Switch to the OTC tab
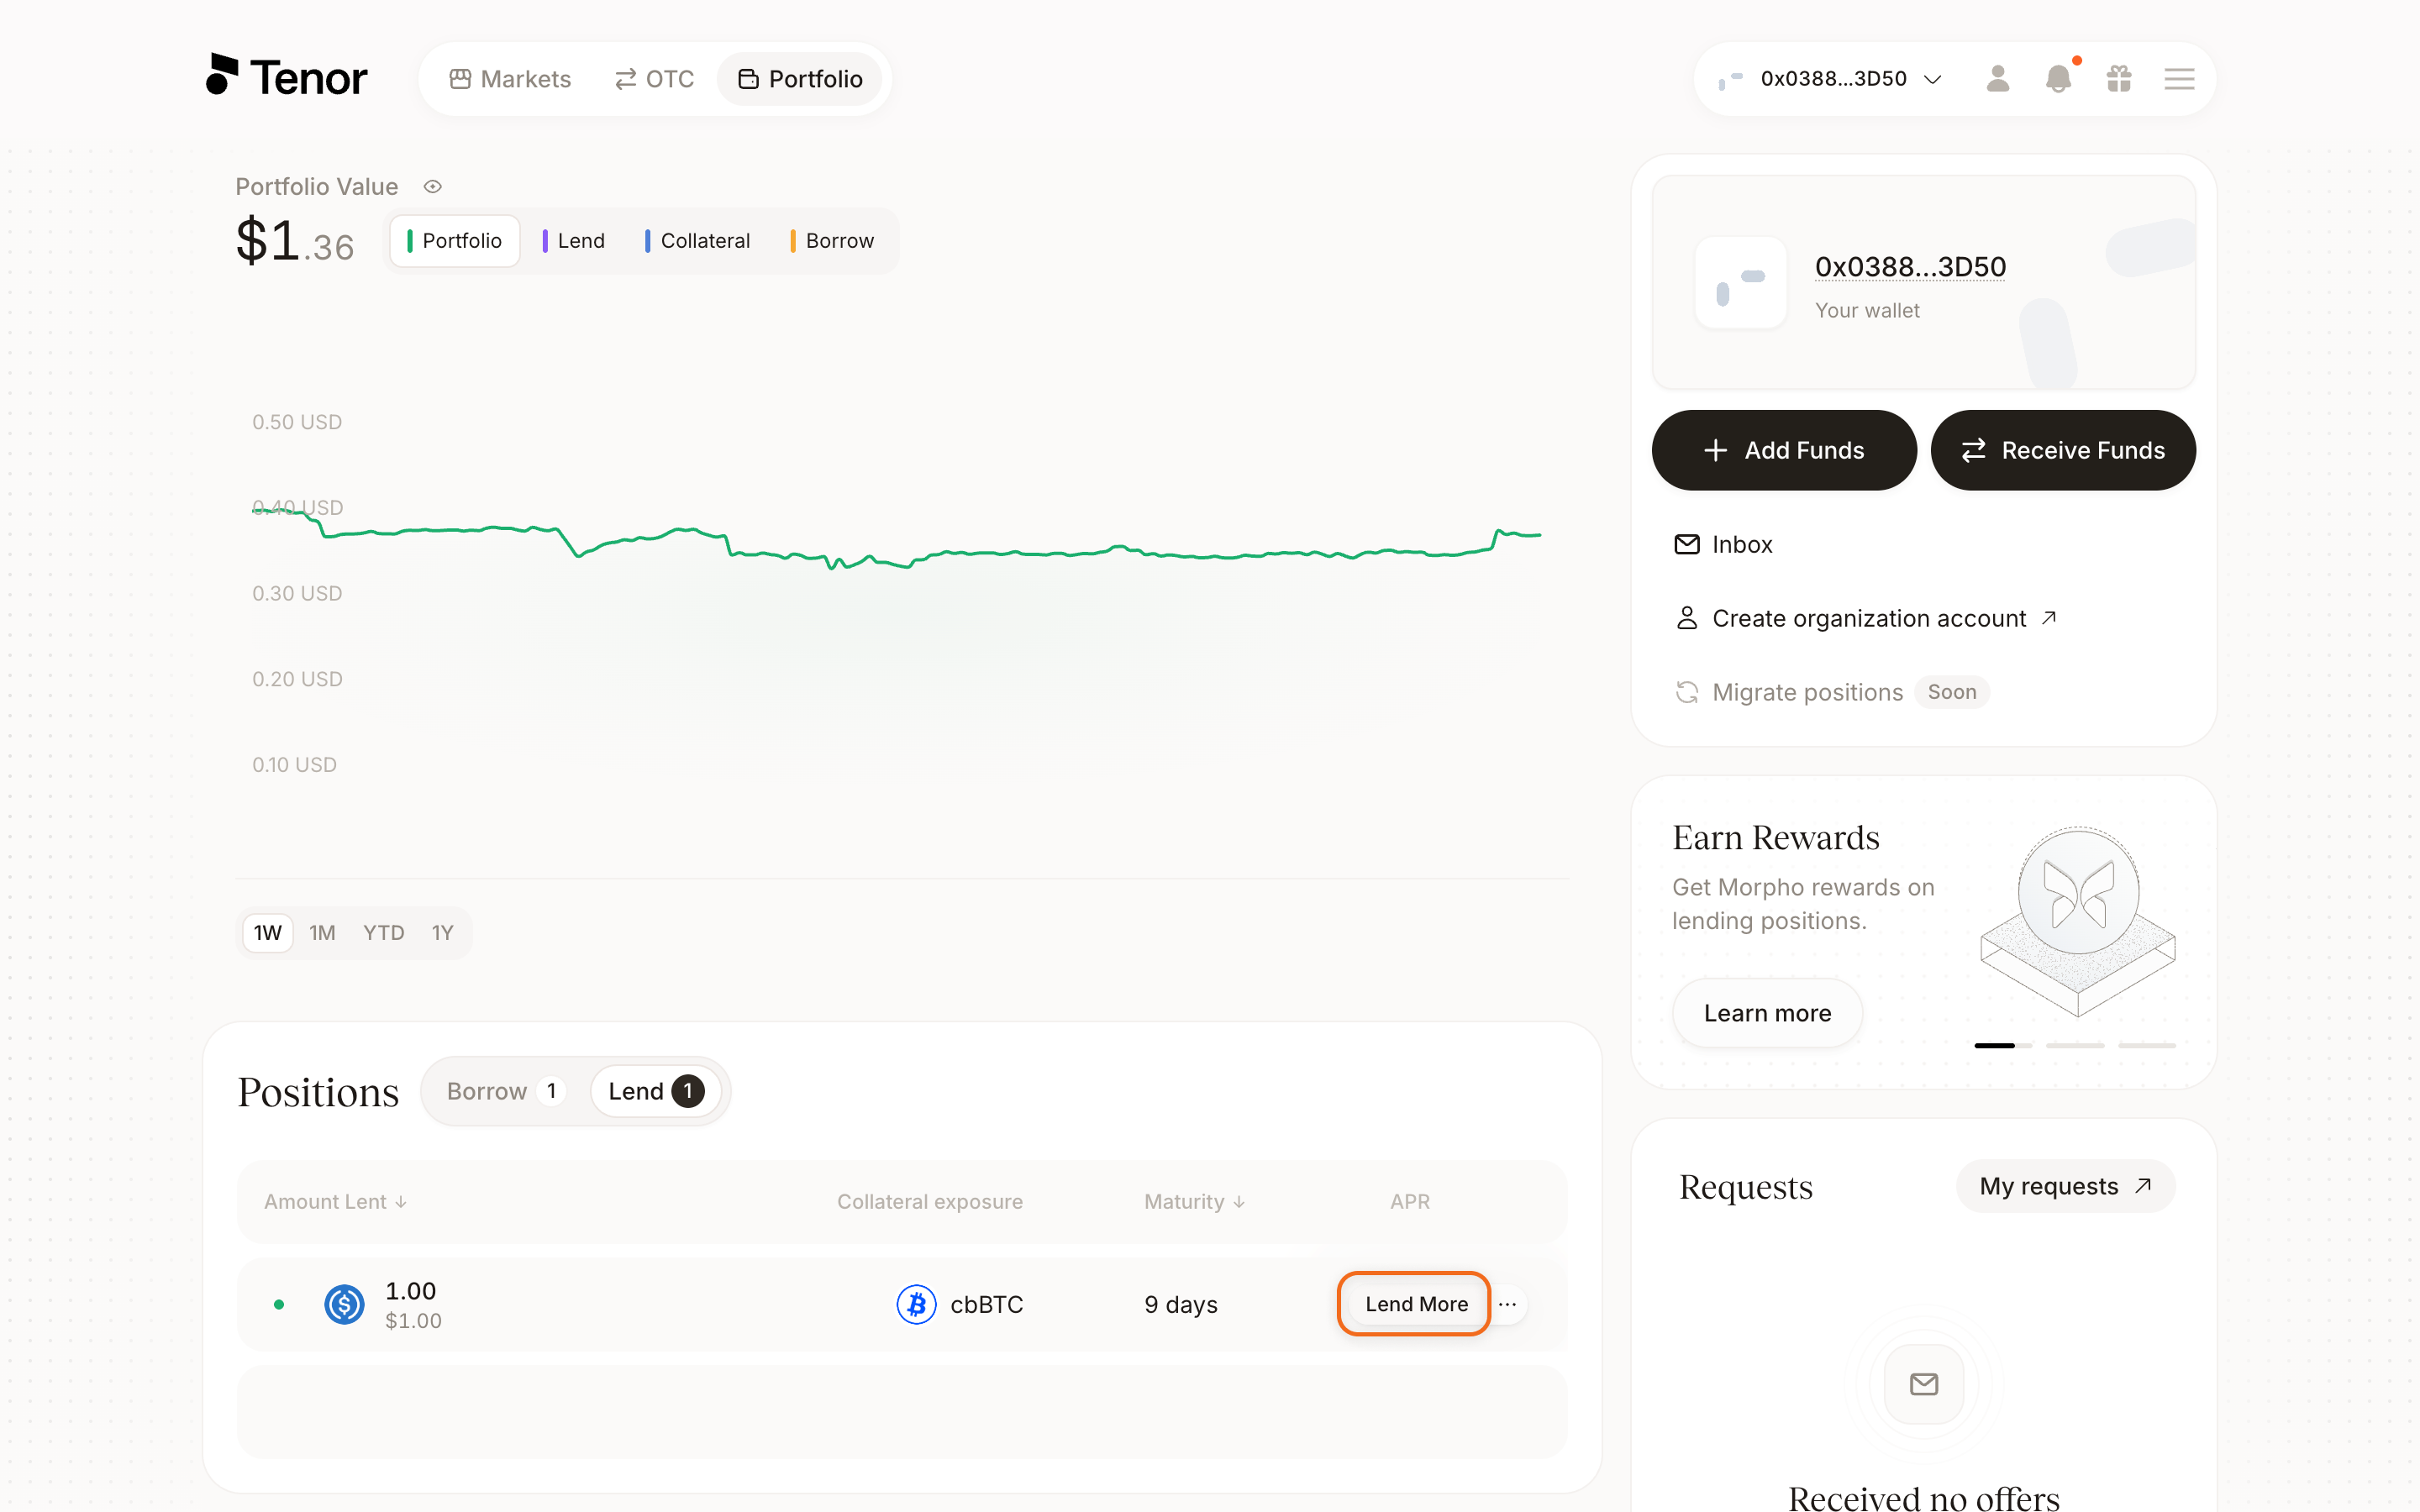 654,79
